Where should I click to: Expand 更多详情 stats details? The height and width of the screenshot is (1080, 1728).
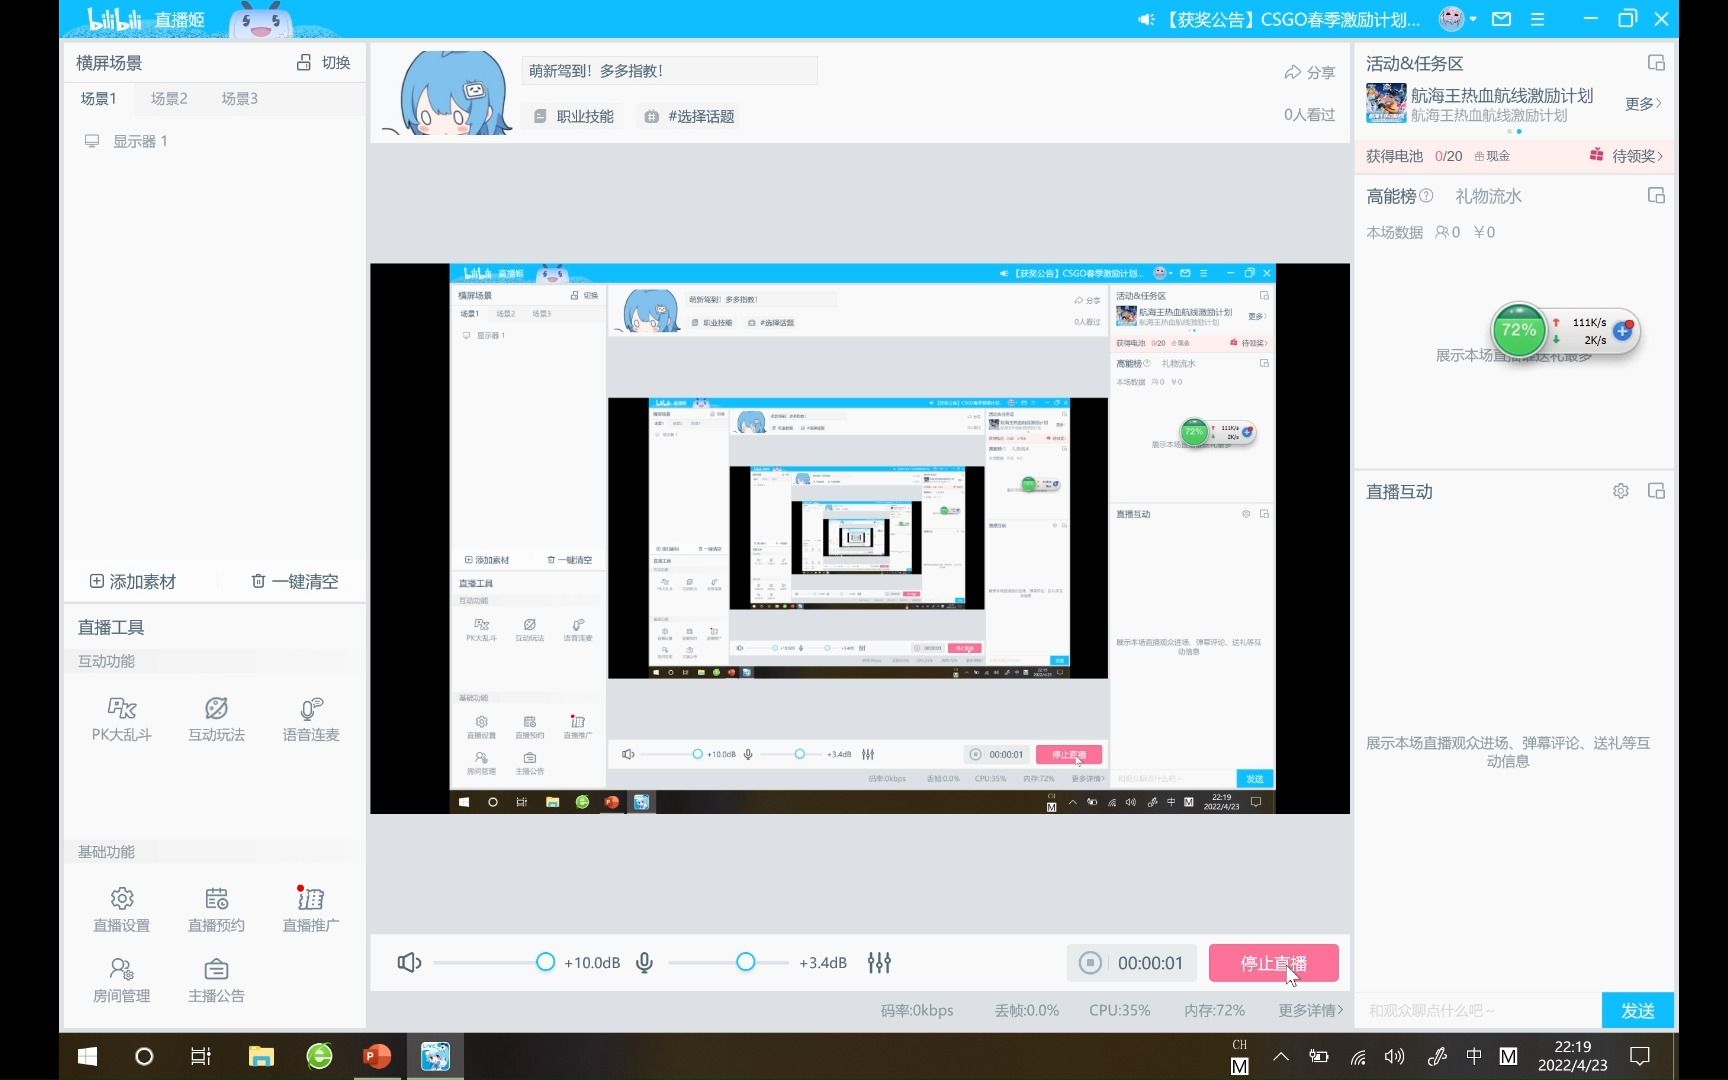[x=1311, y=1010]
